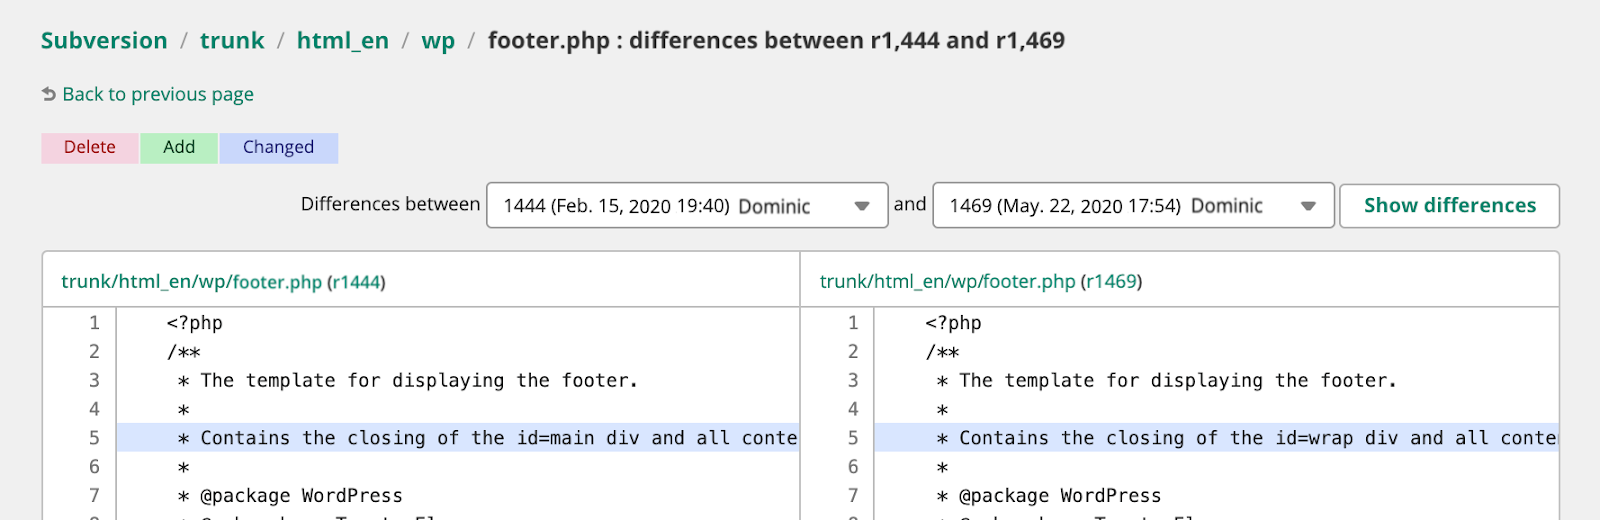Click changed line 5 in right pane
Viewport: 1600px width, 520px height.
[1216, 438]
